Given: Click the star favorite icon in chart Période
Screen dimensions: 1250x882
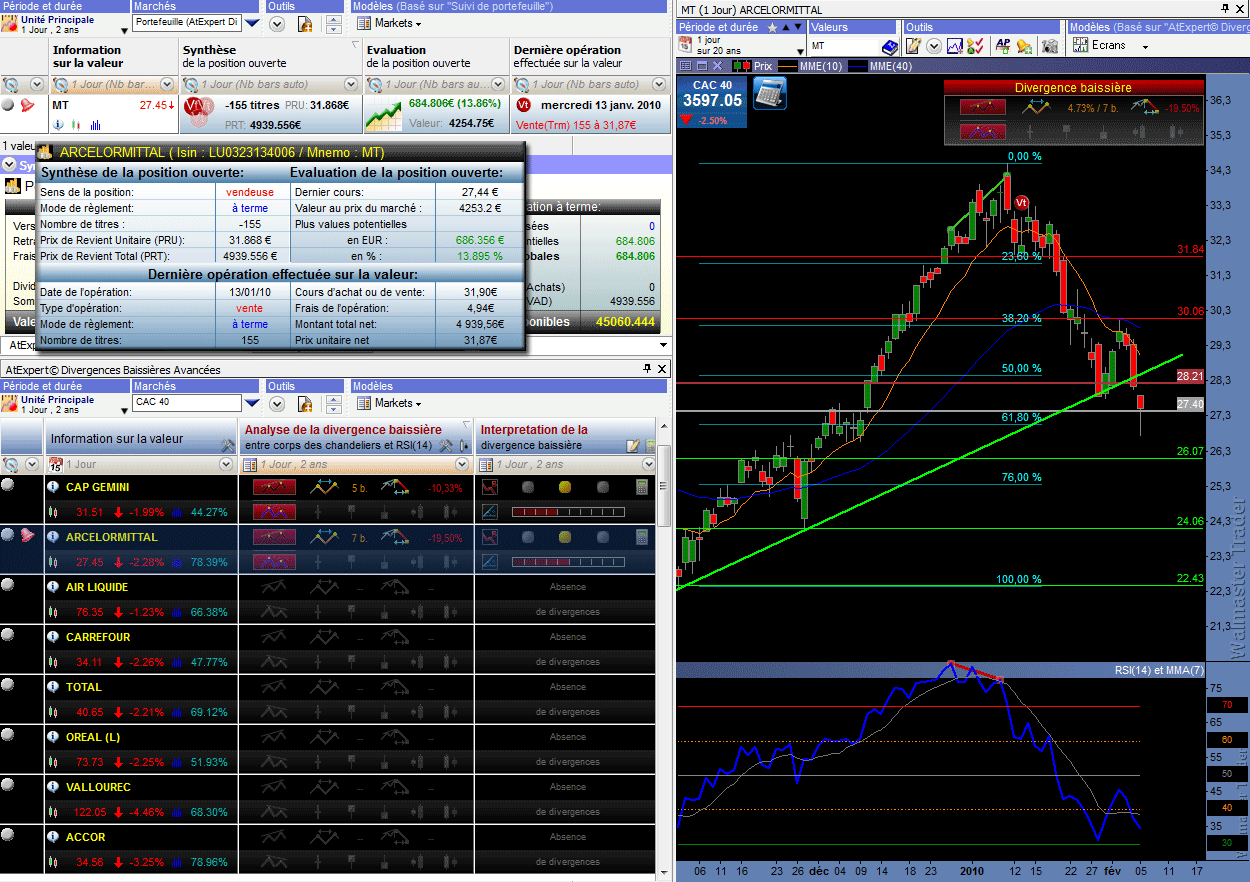Looking at the screenshot, I should pos(772,28).
